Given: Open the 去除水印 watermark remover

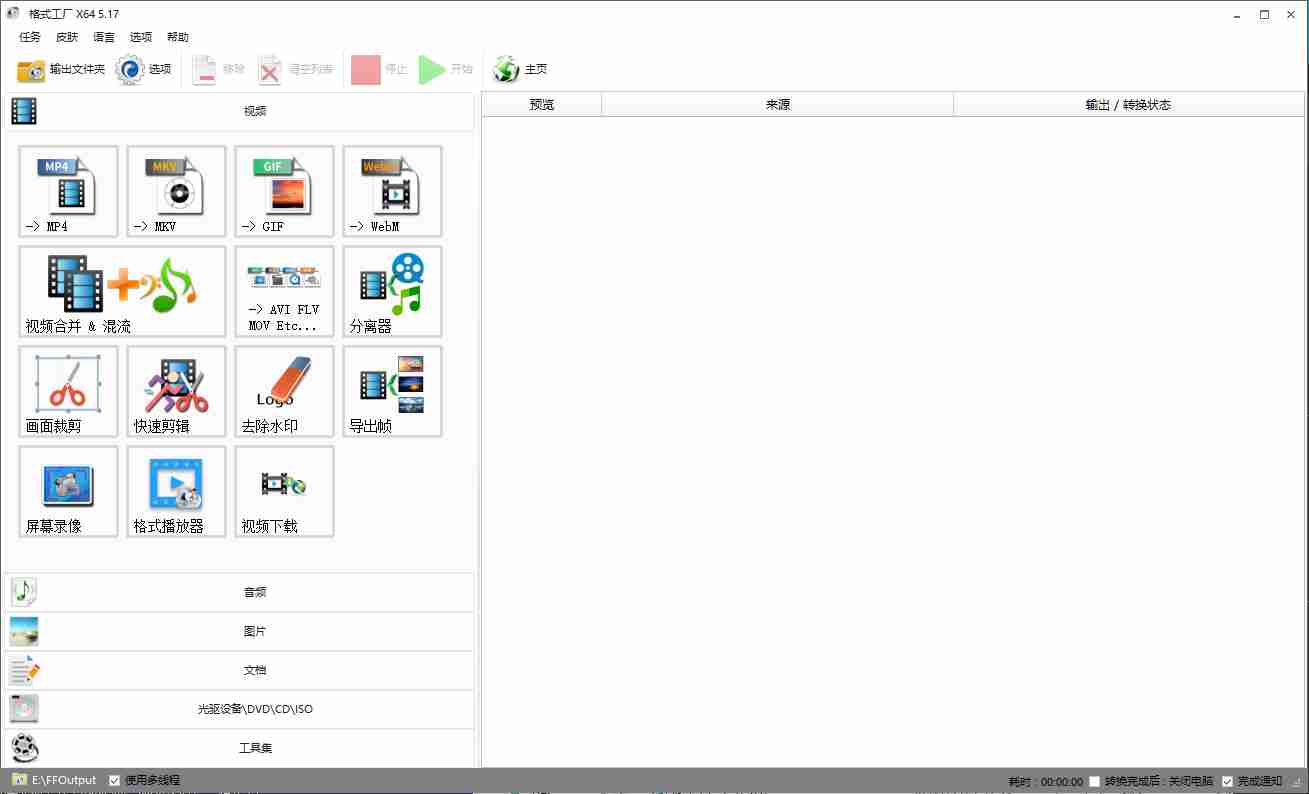Looking at the screenshot, I should click(x=283, y=391).
